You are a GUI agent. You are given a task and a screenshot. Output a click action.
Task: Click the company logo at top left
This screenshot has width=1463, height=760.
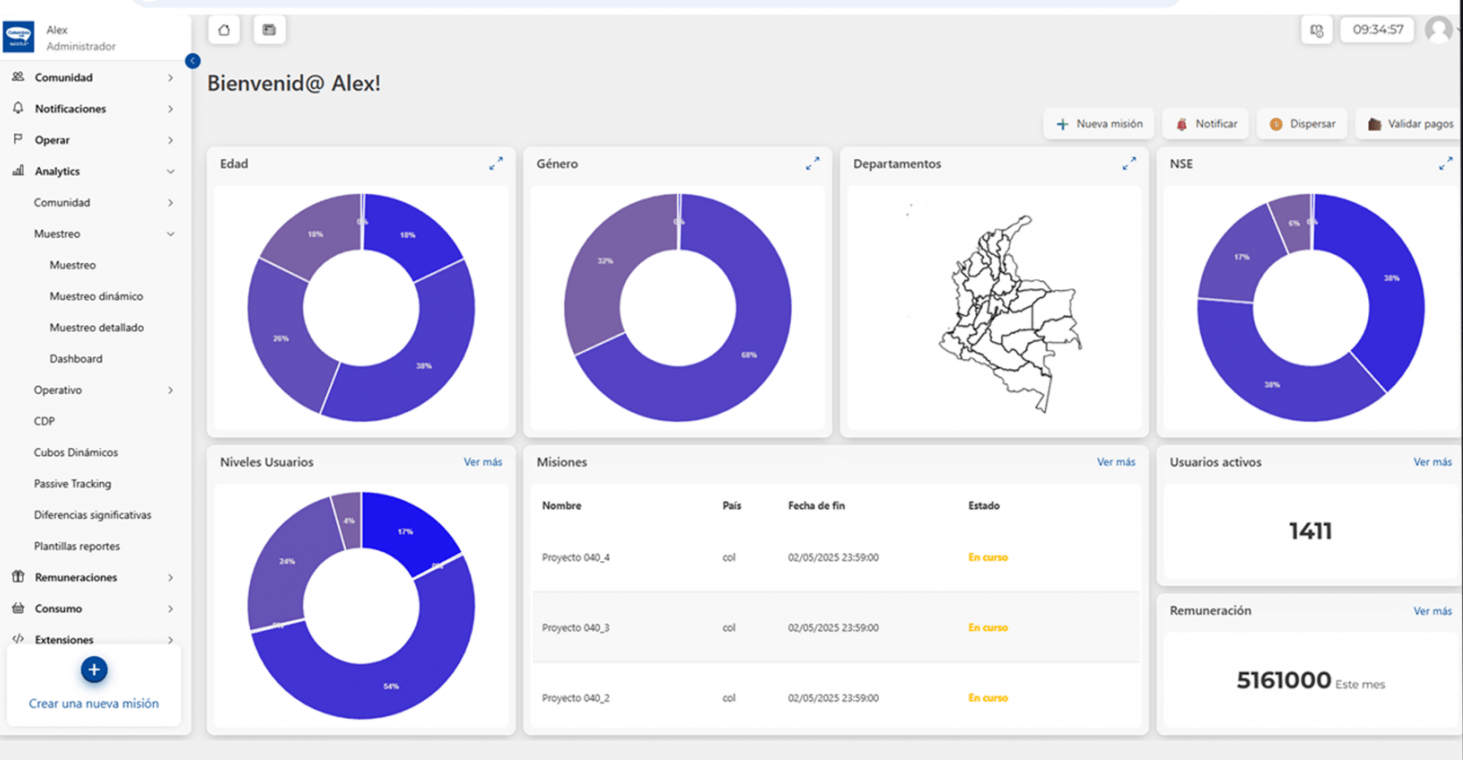click(19, 37)
